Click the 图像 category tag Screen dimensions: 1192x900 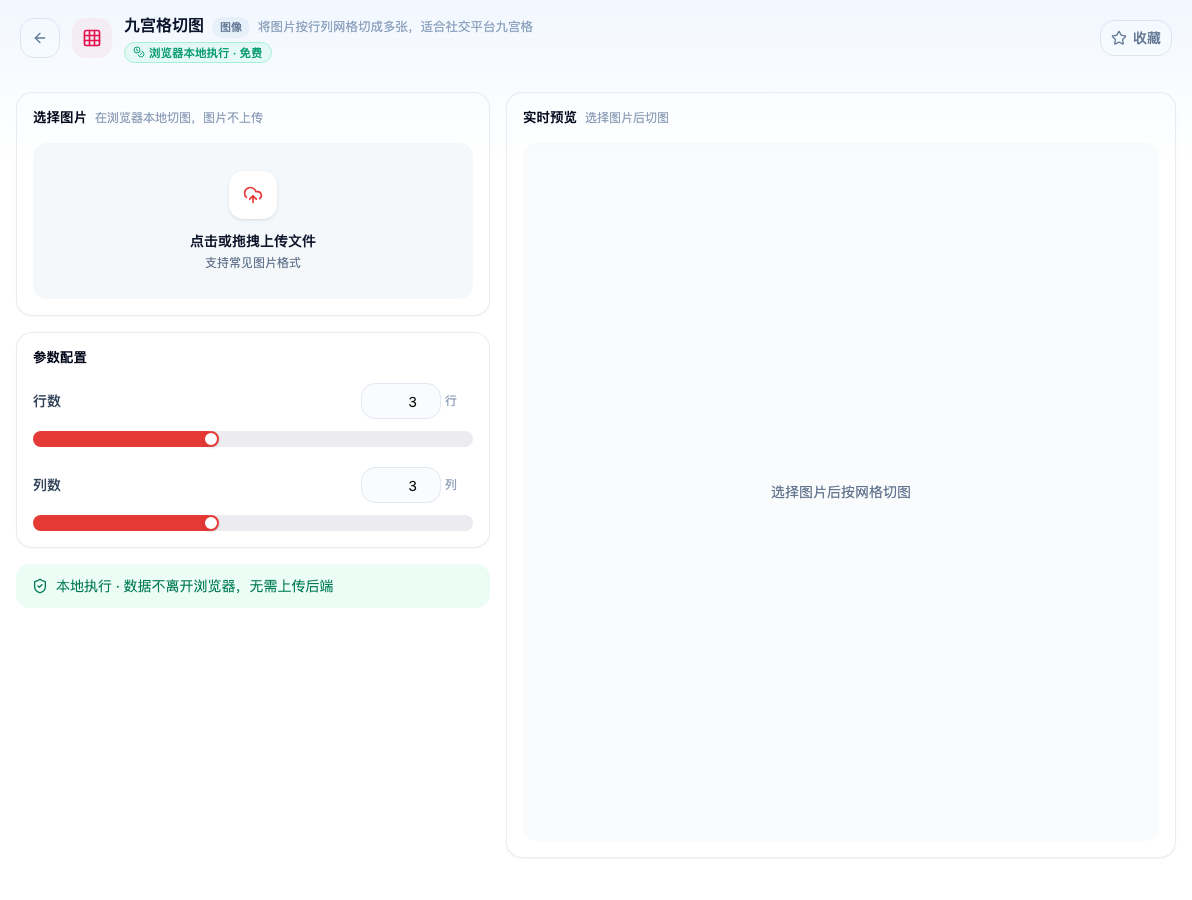231,27
